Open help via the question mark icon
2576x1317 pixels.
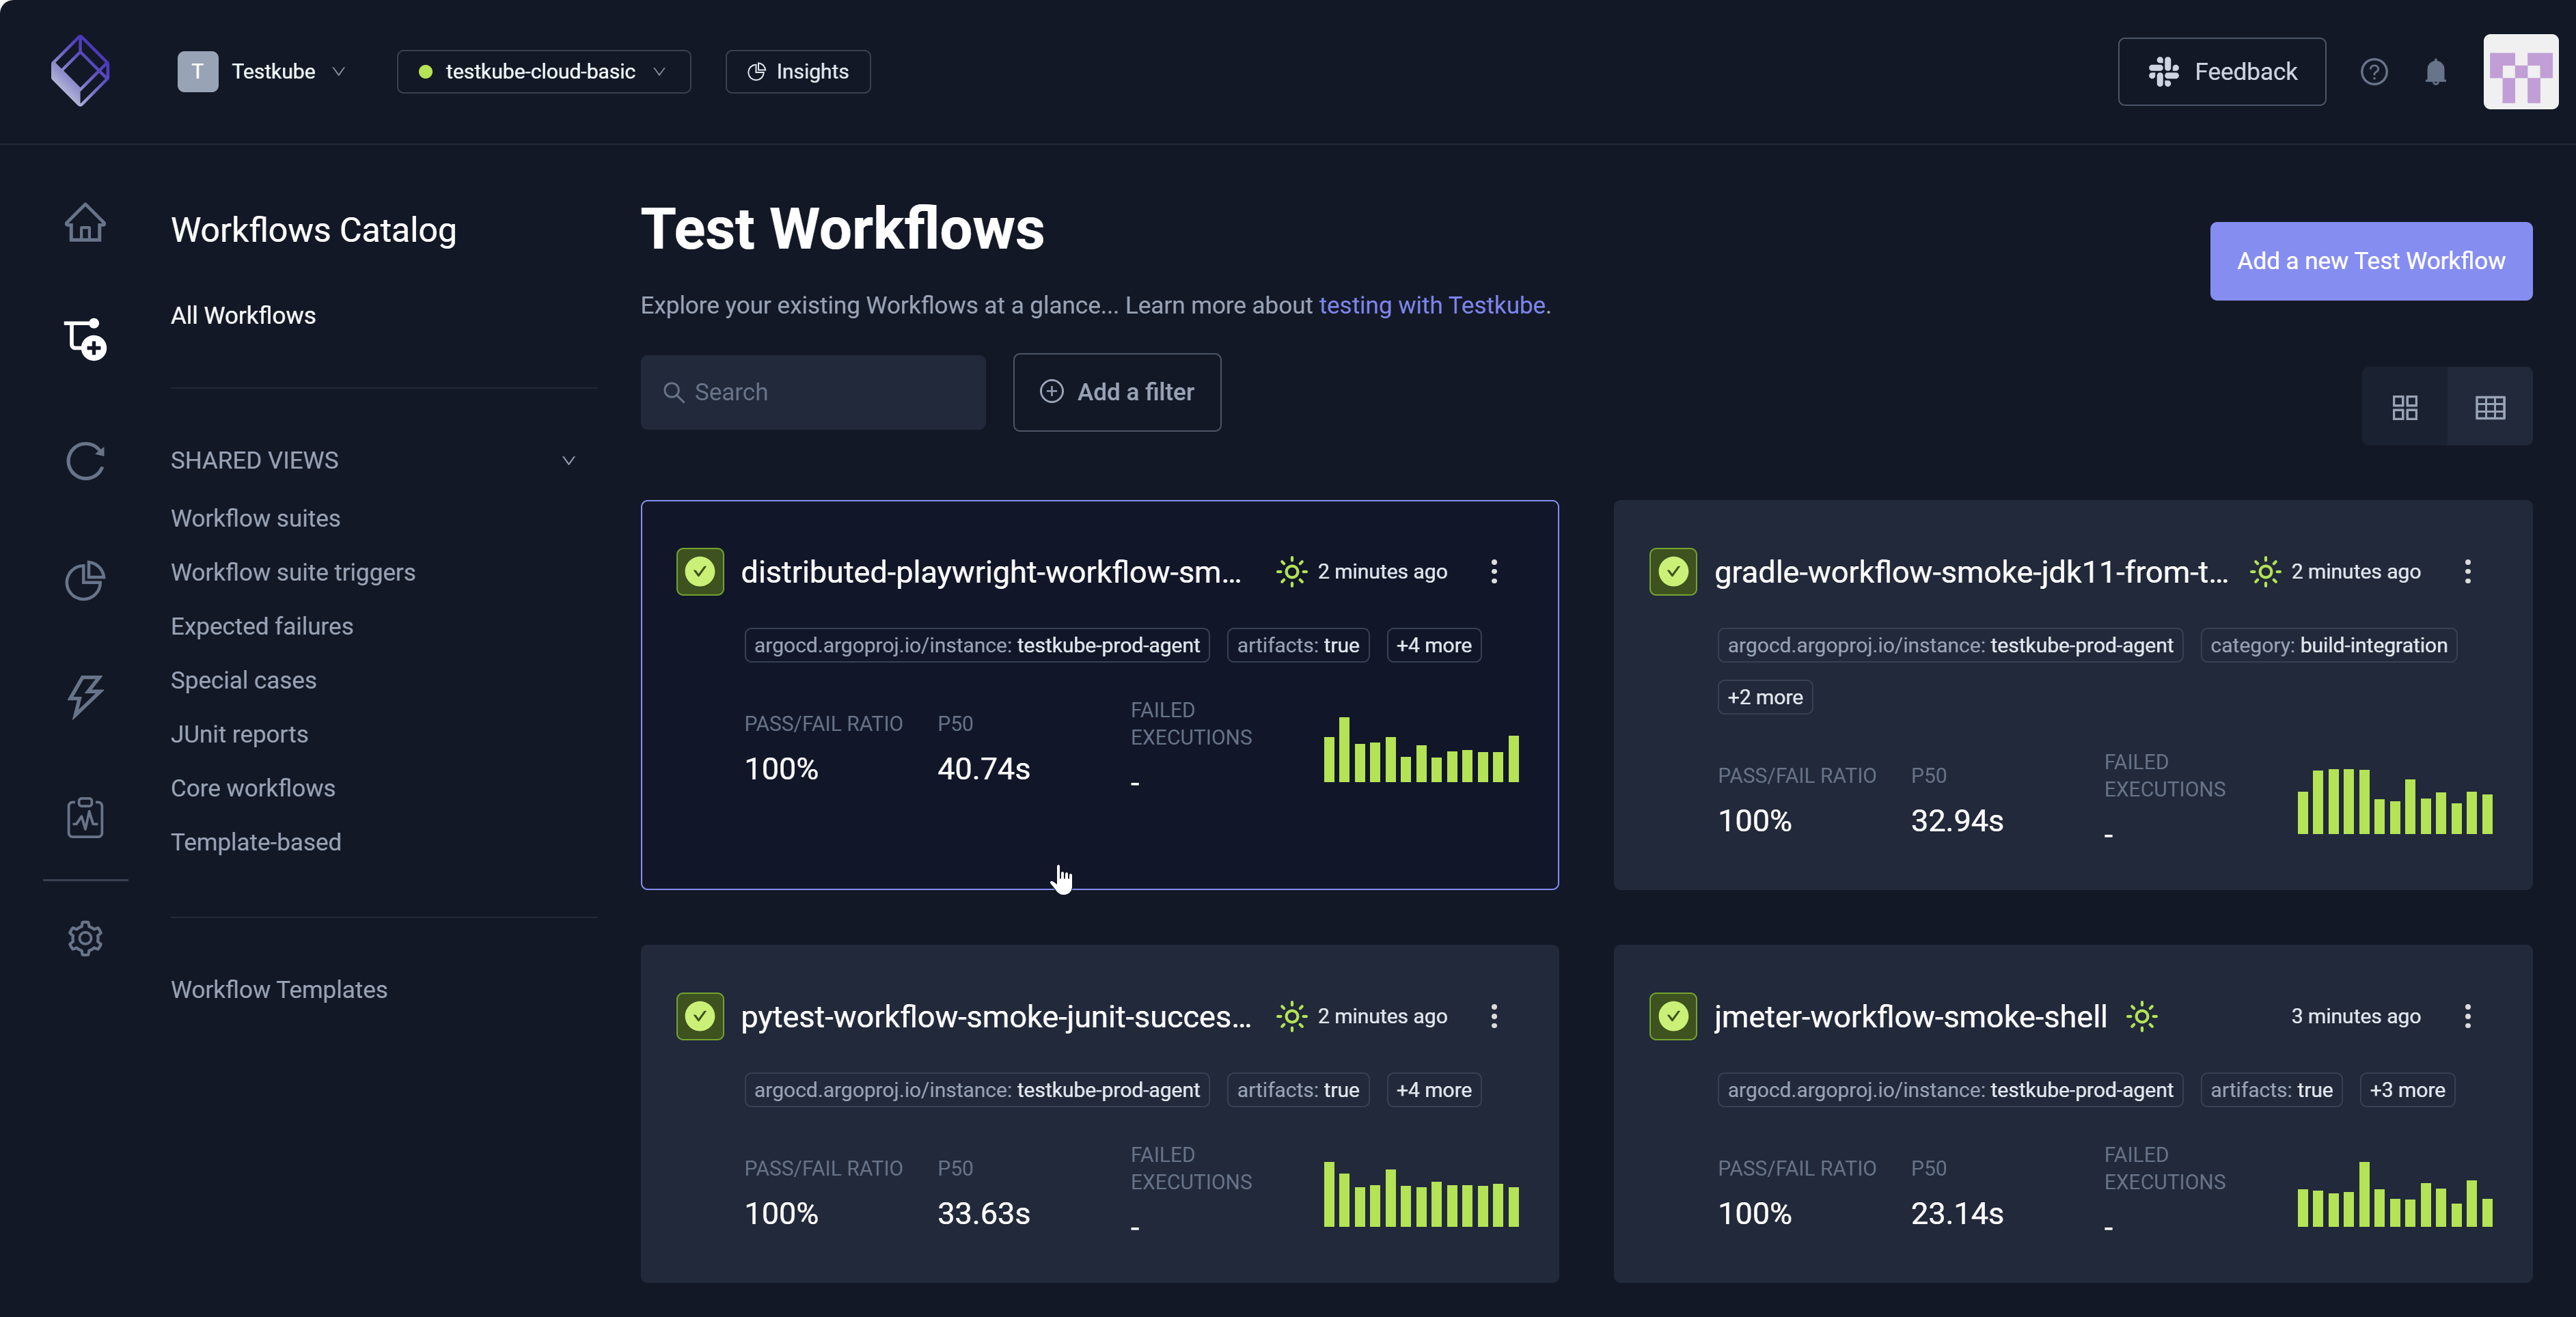2375,71
